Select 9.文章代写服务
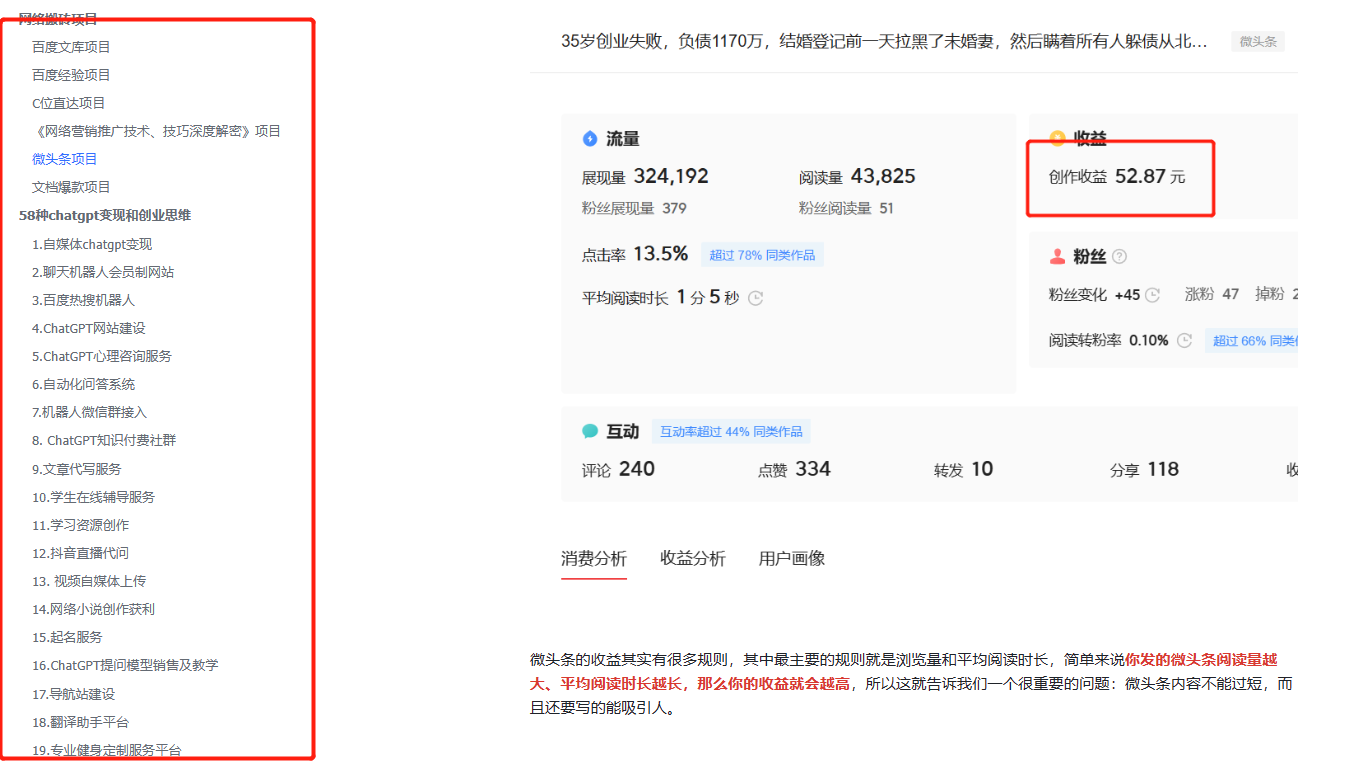Viewport: 1368px width, 762px height. (77, 469)
